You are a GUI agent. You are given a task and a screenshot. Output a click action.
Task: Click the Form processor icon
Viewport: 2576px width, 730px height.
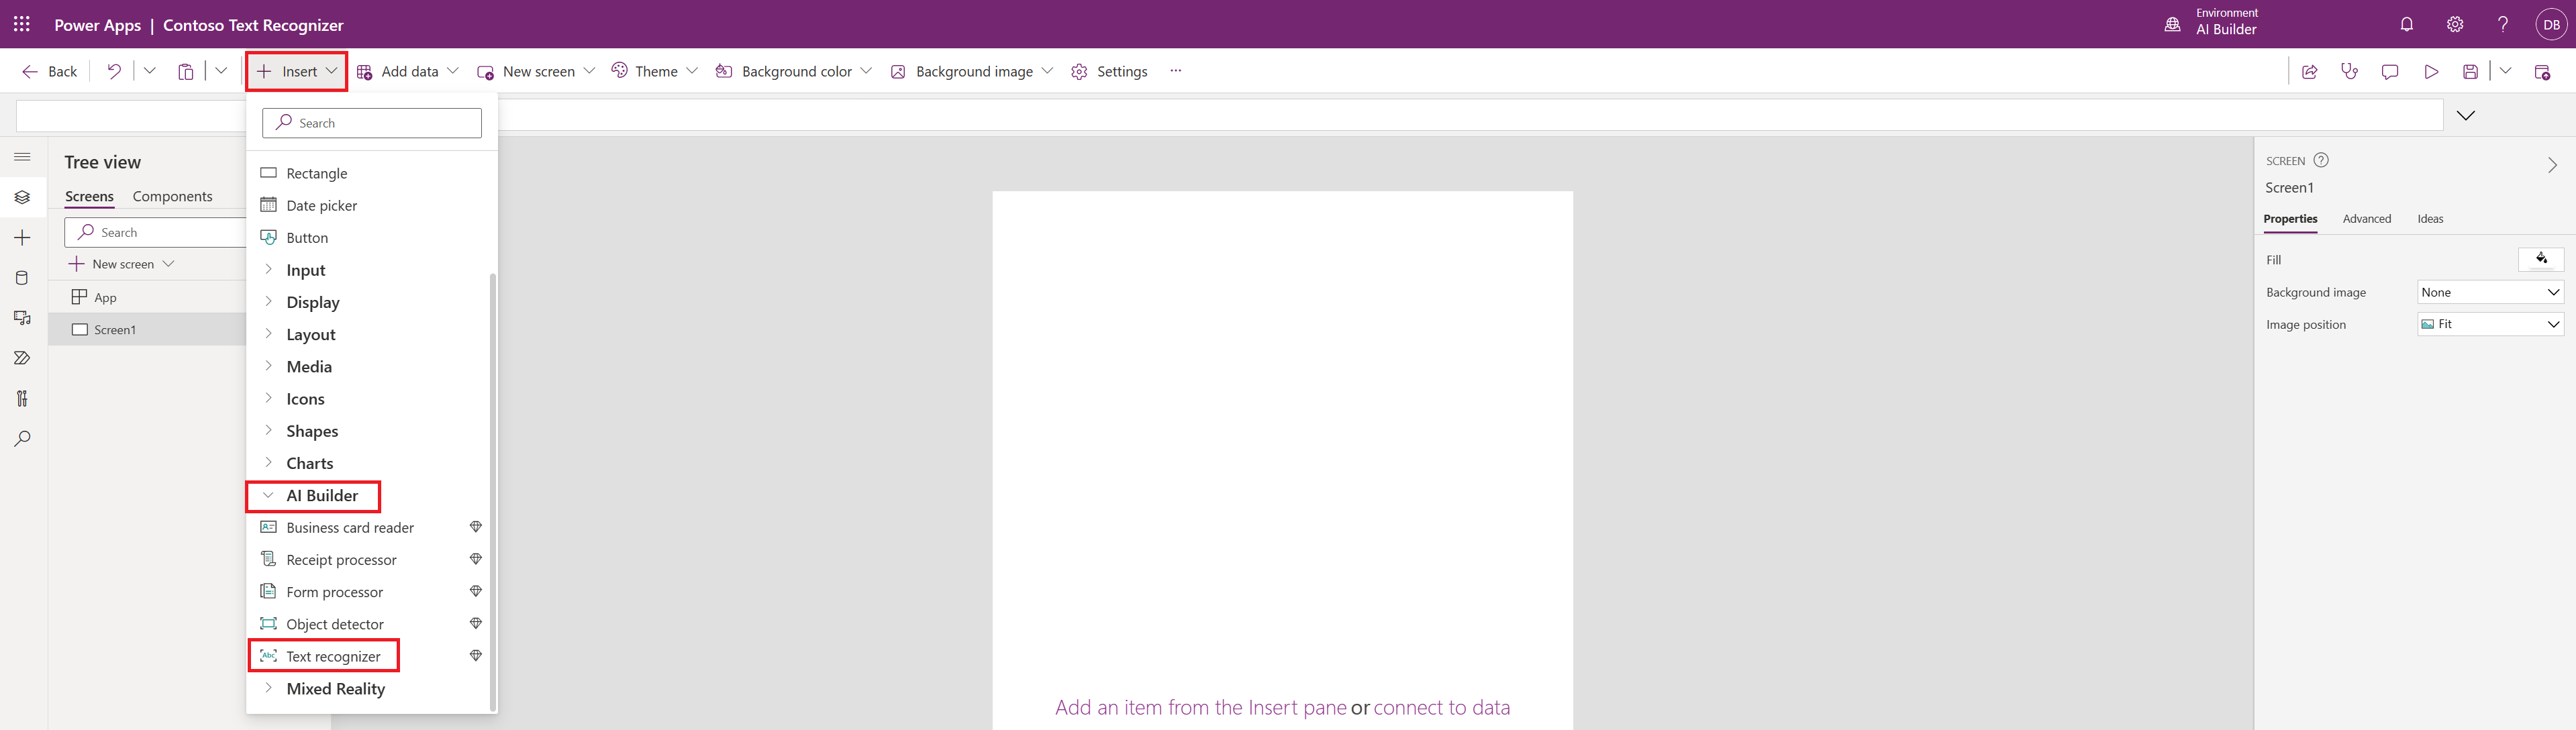pos(268,592)
